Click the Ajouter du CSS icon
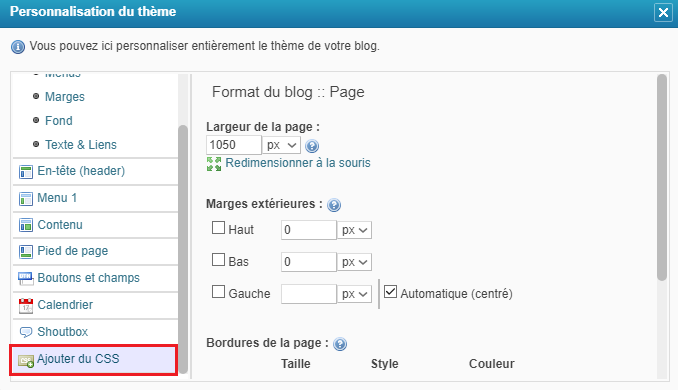The height and width of the screenshot is (390, 678). 26,360
